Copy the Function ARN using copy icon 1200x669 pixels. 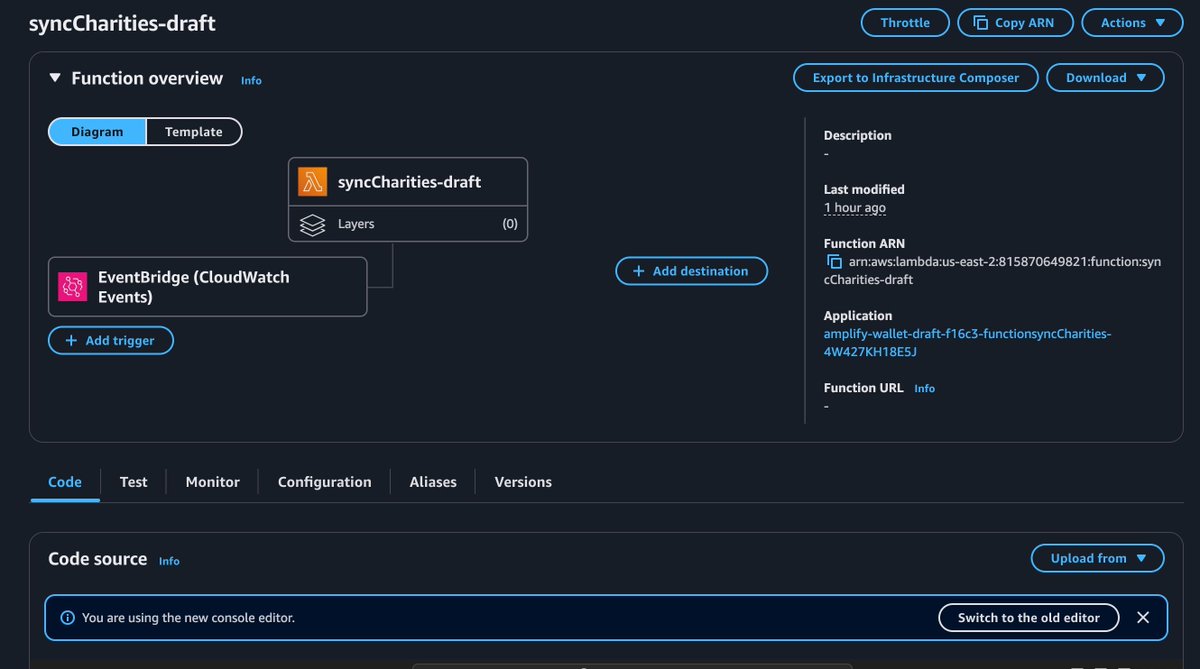[x=834, y=262]
